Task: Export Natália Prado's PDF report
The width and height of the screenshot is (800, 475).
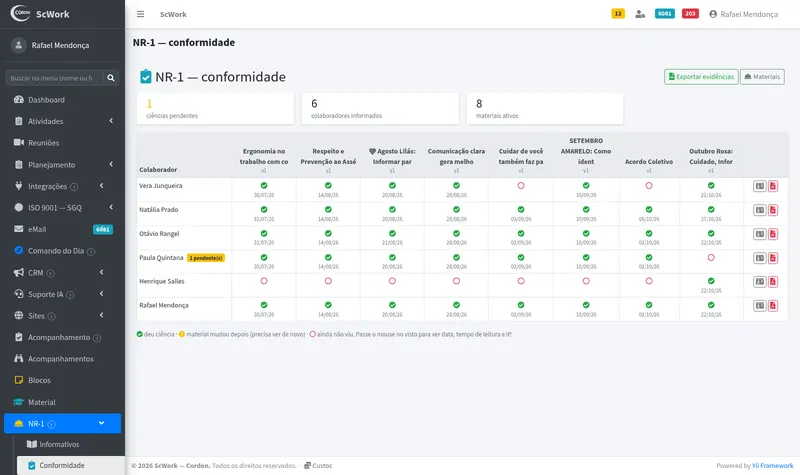Action: click(773, 210)
